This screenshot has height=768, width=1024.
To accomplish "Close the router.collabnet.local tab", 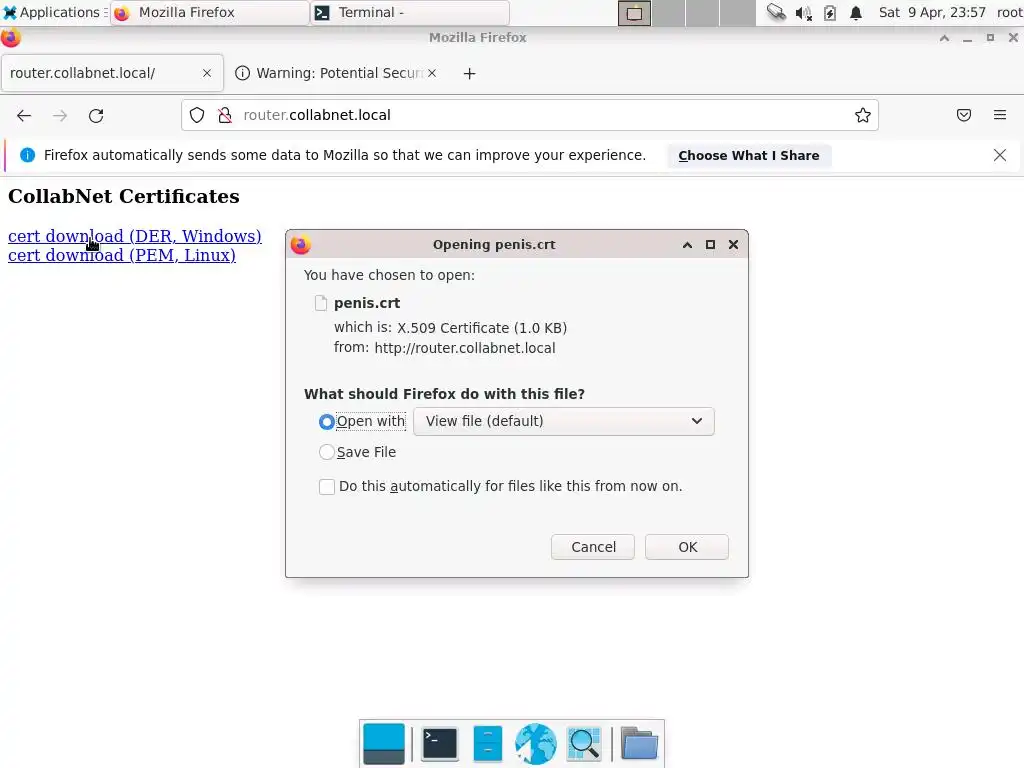I will tap(207, 73).
